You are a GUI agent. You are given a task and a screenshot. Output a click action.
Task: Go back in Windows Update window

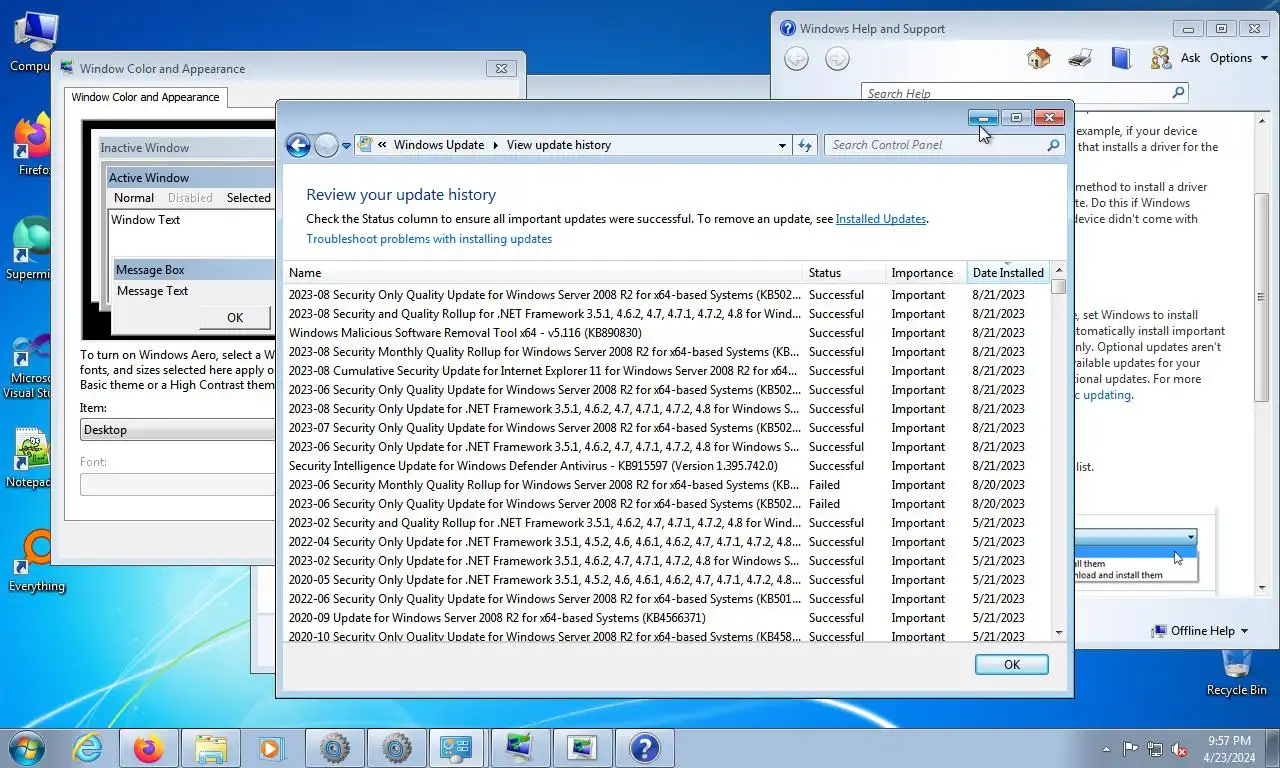click(298, 145)
